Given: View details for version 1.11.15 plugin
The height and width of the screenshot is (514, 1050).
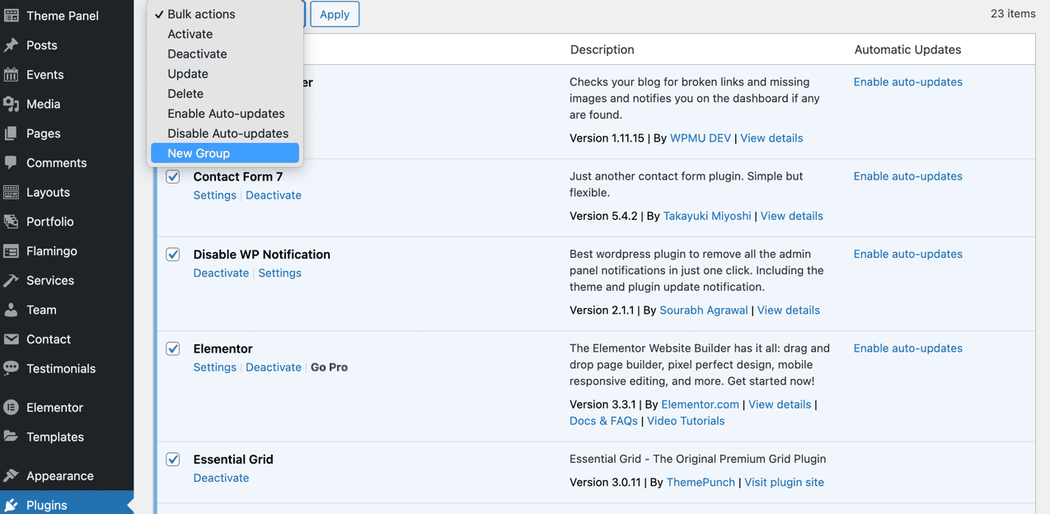Looking at the screenshot, I should [771, 139].
